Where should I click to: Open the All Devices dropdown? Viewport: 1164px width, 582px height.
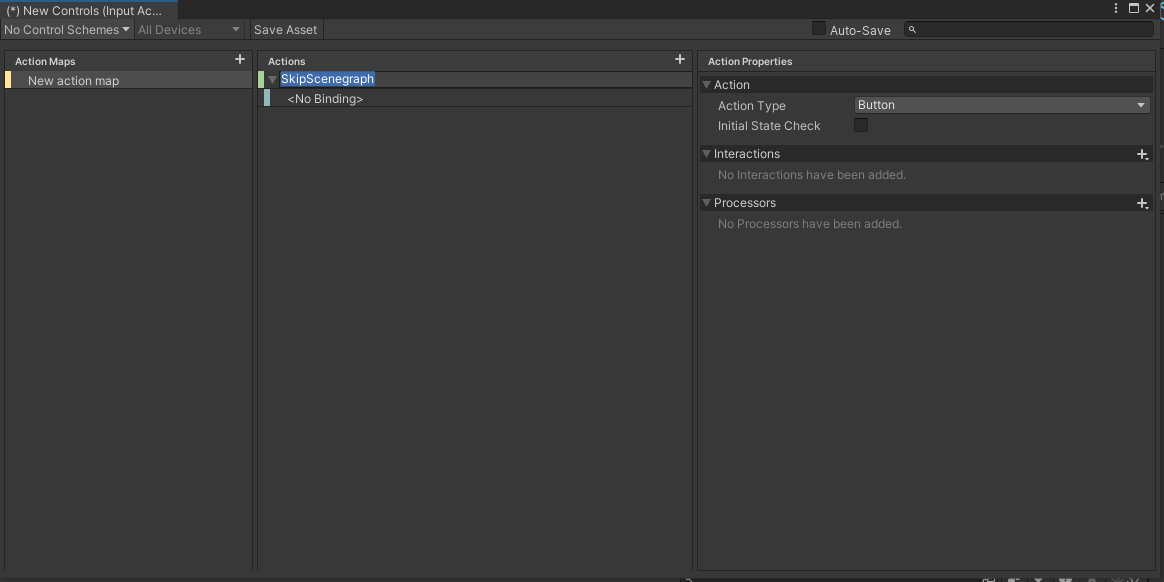[189, 30]
